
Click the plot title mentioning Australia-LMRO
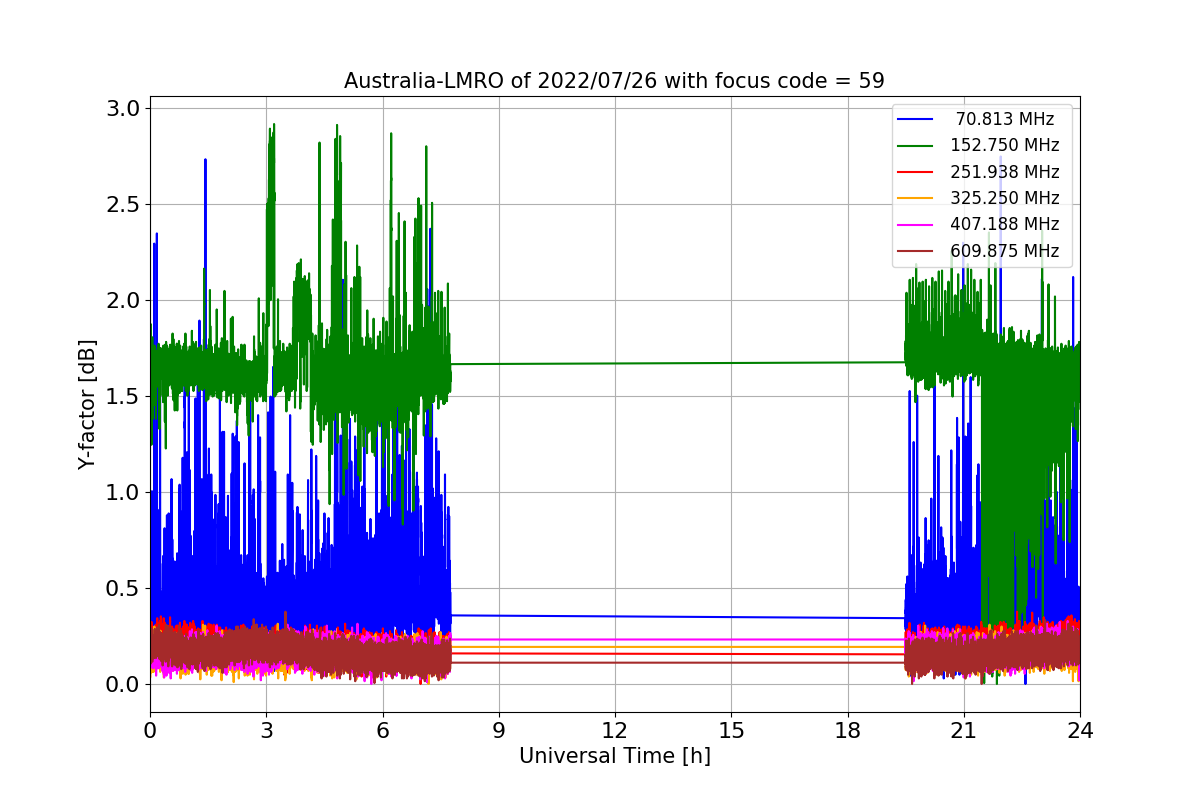pos(614,81)
